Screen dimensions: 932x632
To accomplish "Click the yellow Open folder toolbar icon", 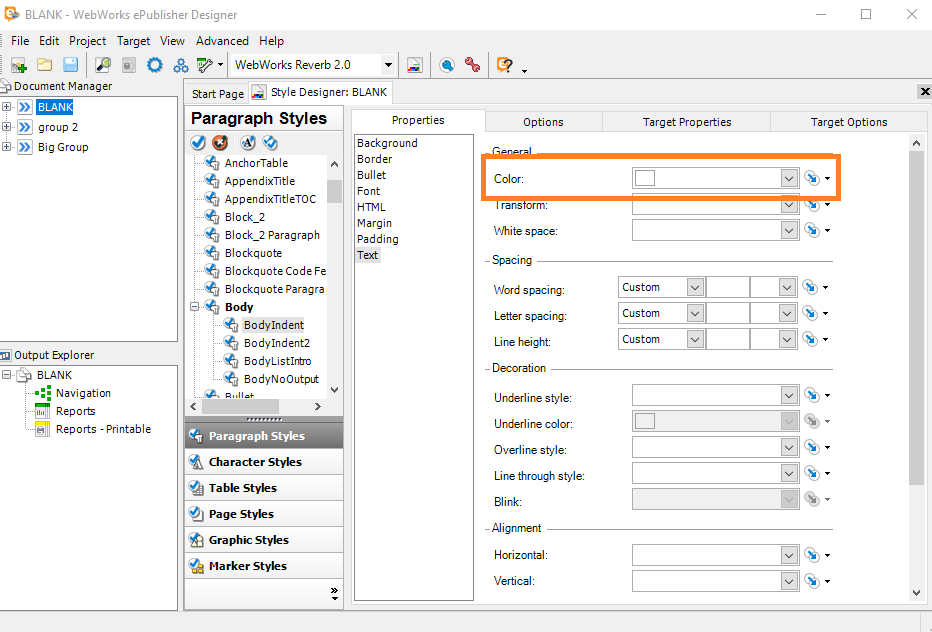I will (x=44, y=65).
